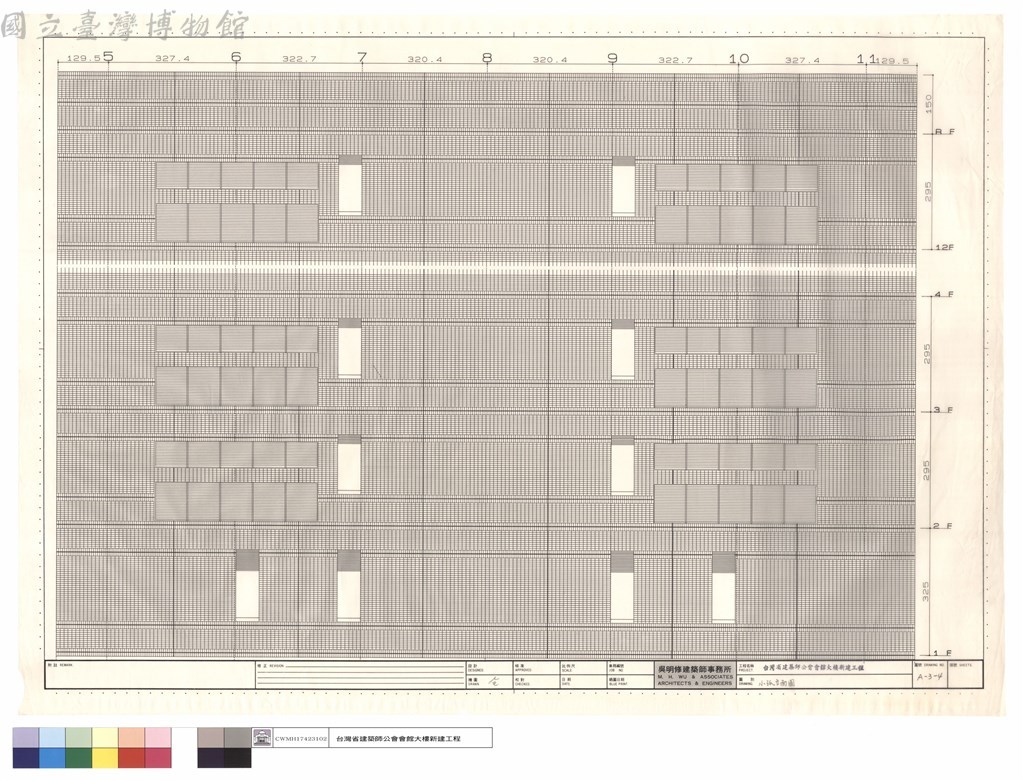
Task: Select the black color patch
Action: 237,758
